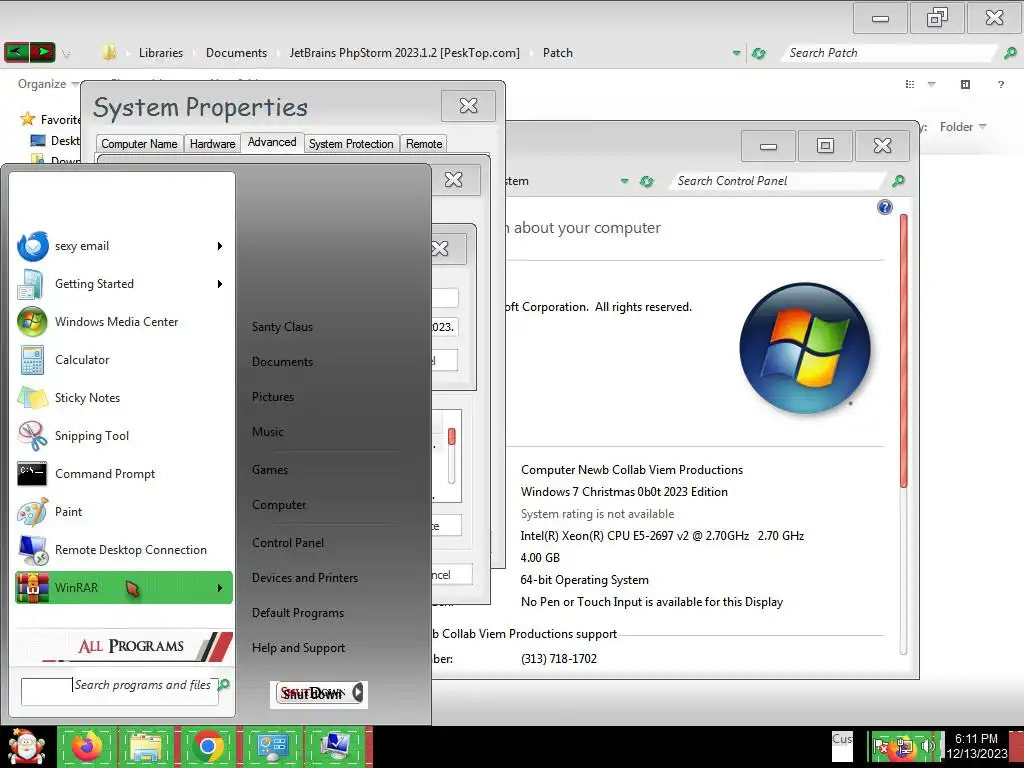
Task: Open the Control Panel taskbar icon
Action: (273, 746)
